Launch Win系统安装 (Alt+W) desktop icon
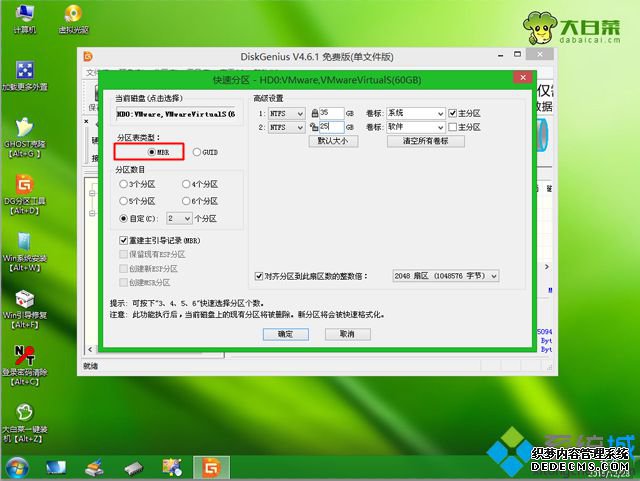This screenshot has height=481, width=640. click(x=24, y=252)
